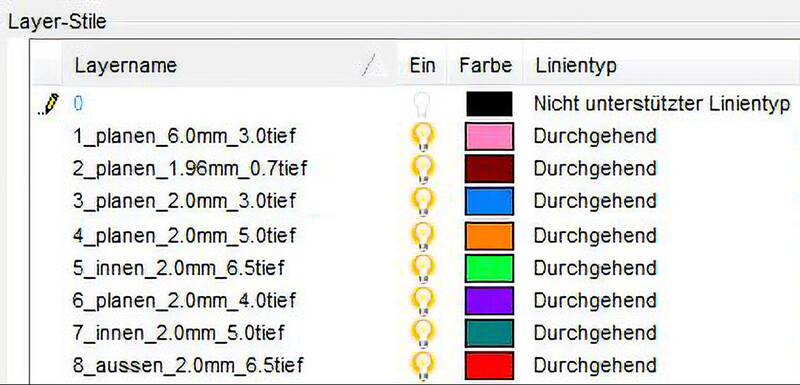Select layer 2_planen_1.96mm_0.7tief

(190, 168)
